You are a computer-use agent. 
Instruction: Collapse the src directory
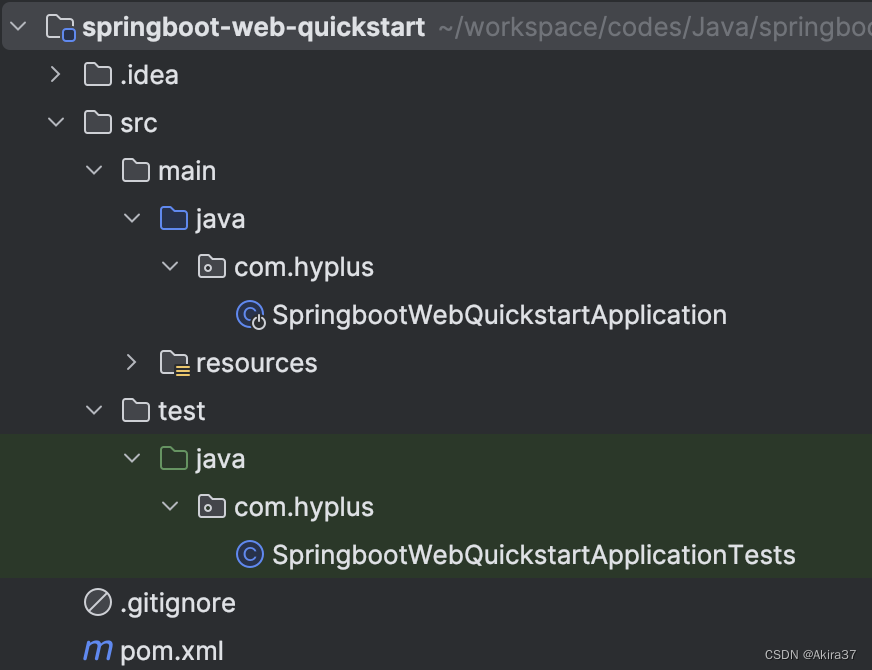pyautogui.click(x=56, y=122)
